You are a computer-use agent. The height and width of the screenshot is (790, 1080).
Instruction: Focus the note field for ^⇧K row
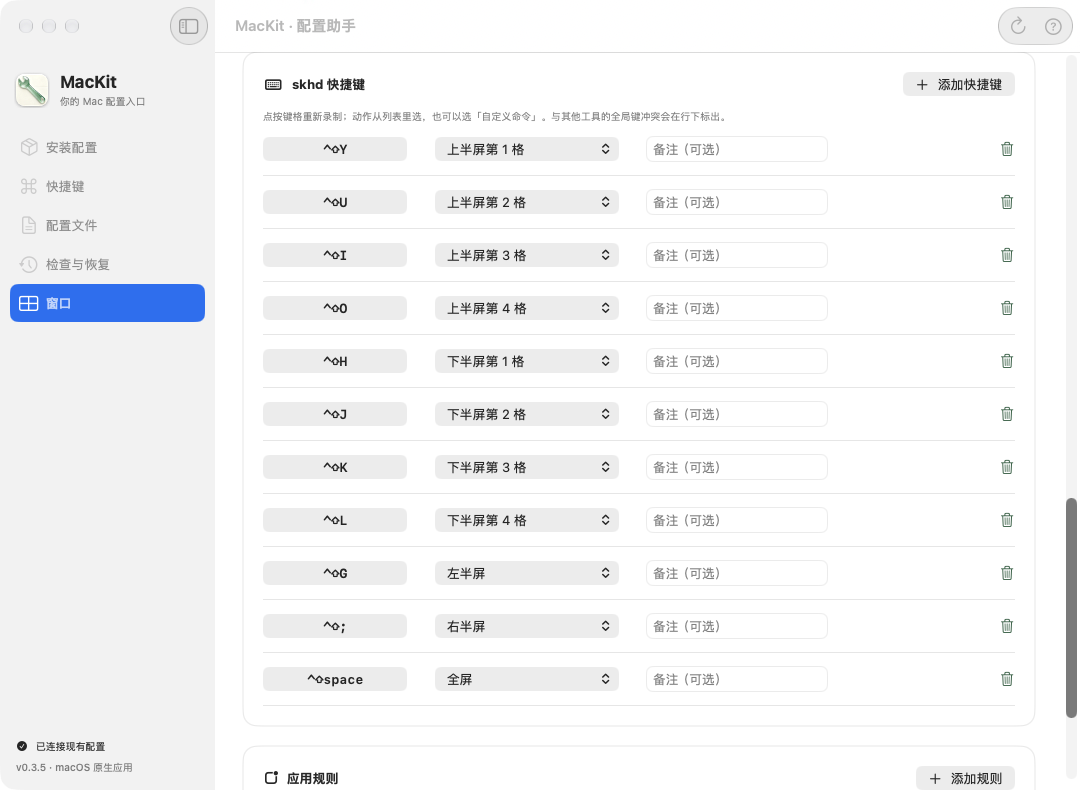[736, 468]
